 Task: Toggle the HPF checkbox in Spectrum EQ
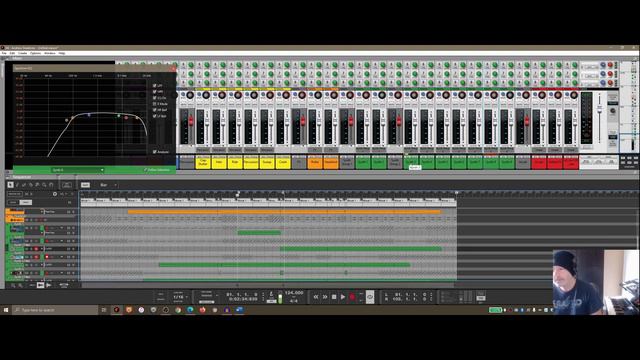click(x=155, y=92)
